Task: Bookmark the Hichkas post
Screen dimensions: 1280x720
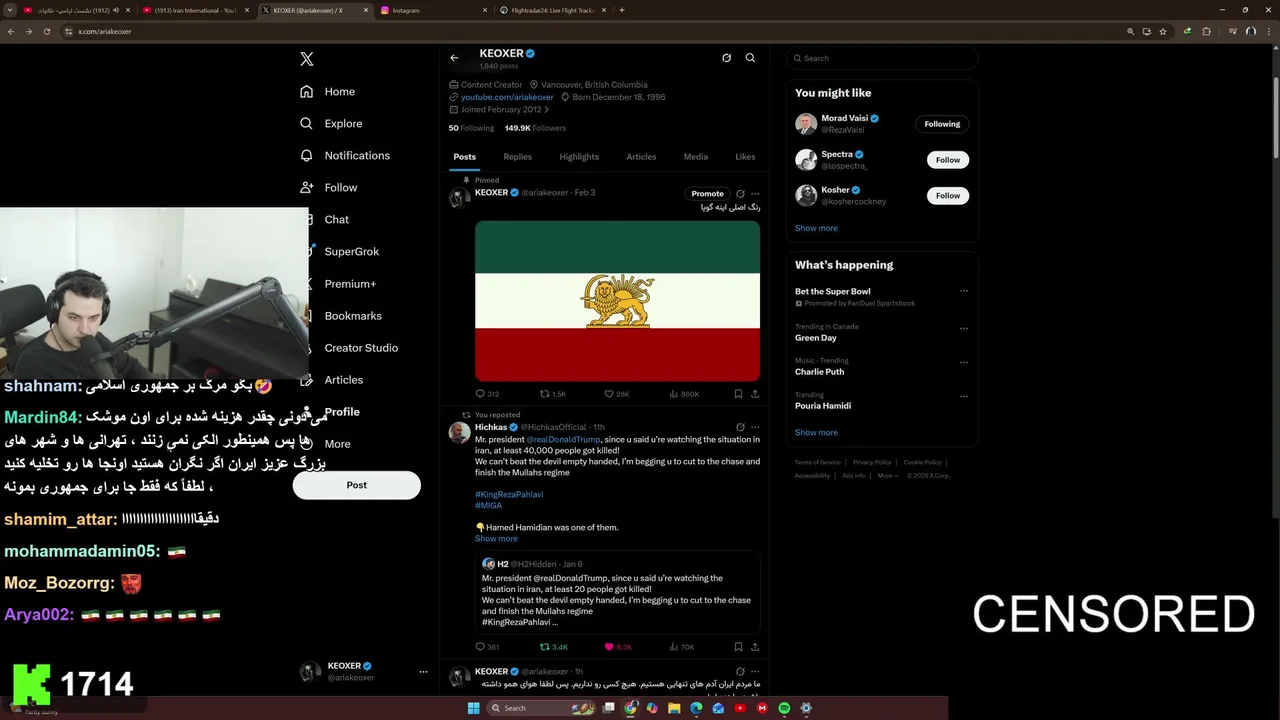Action: click(738, 647)
